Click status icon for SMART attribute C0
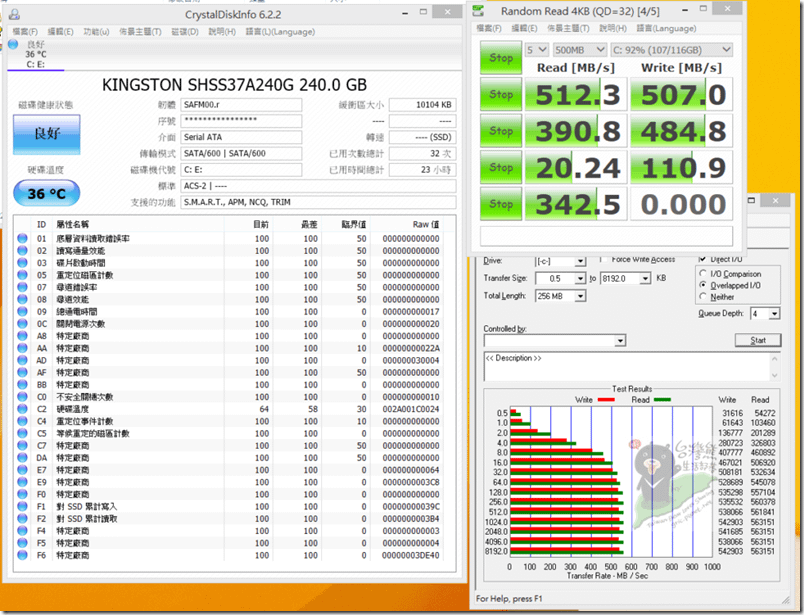This screenshot has width=804, height=615. coord(22,397)
